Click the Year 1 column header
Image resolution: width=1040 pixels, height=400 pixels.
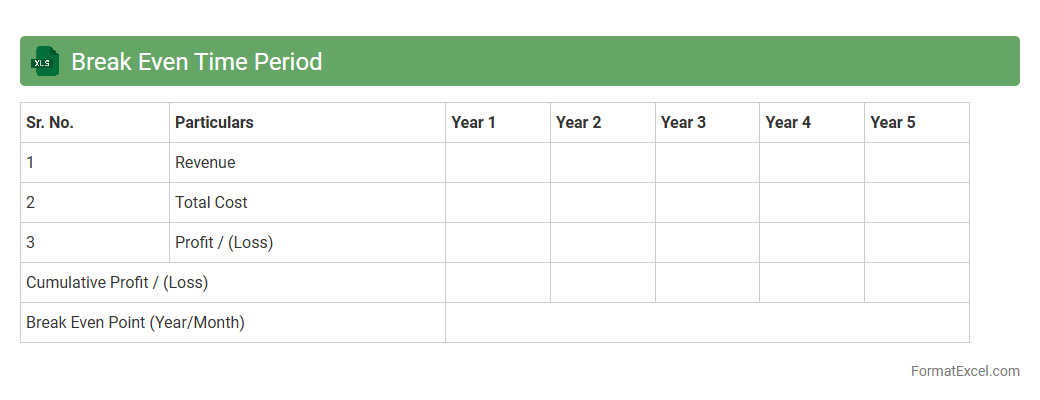[474, 123]
